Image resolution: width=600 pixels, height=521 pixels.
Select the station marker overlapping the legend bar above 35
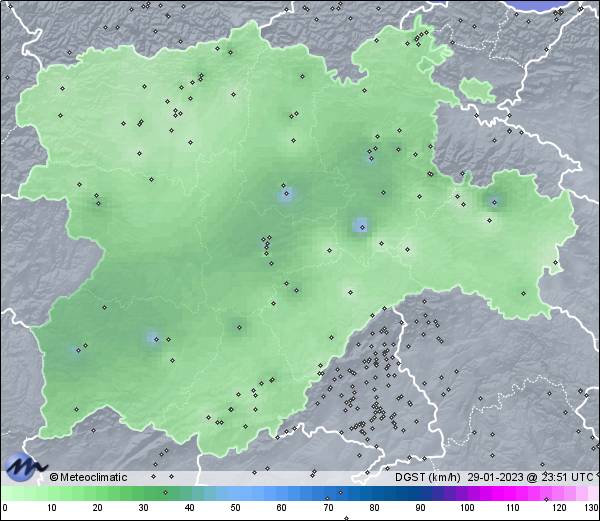pos(165,492)
